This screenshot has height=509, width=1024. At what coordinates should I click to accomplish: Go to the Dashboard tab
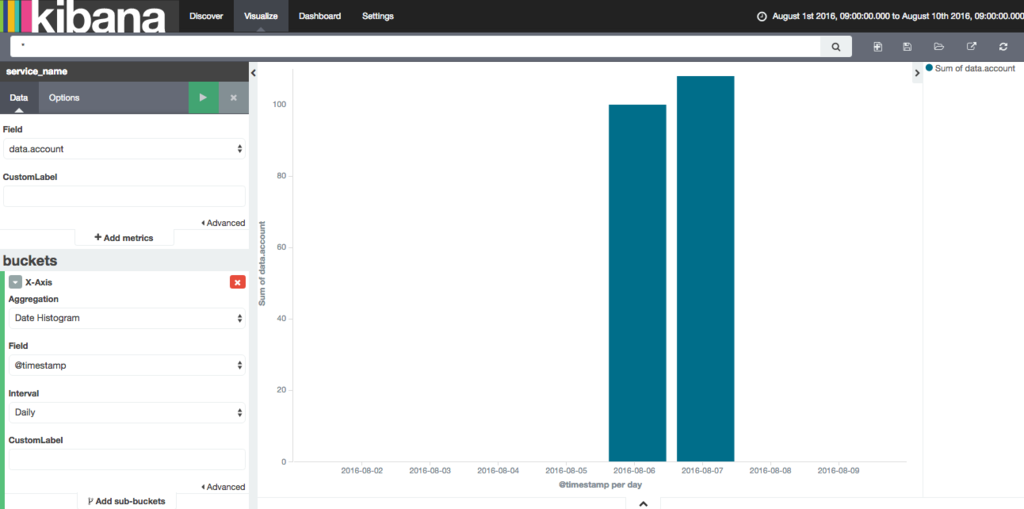tap(320, 16)
